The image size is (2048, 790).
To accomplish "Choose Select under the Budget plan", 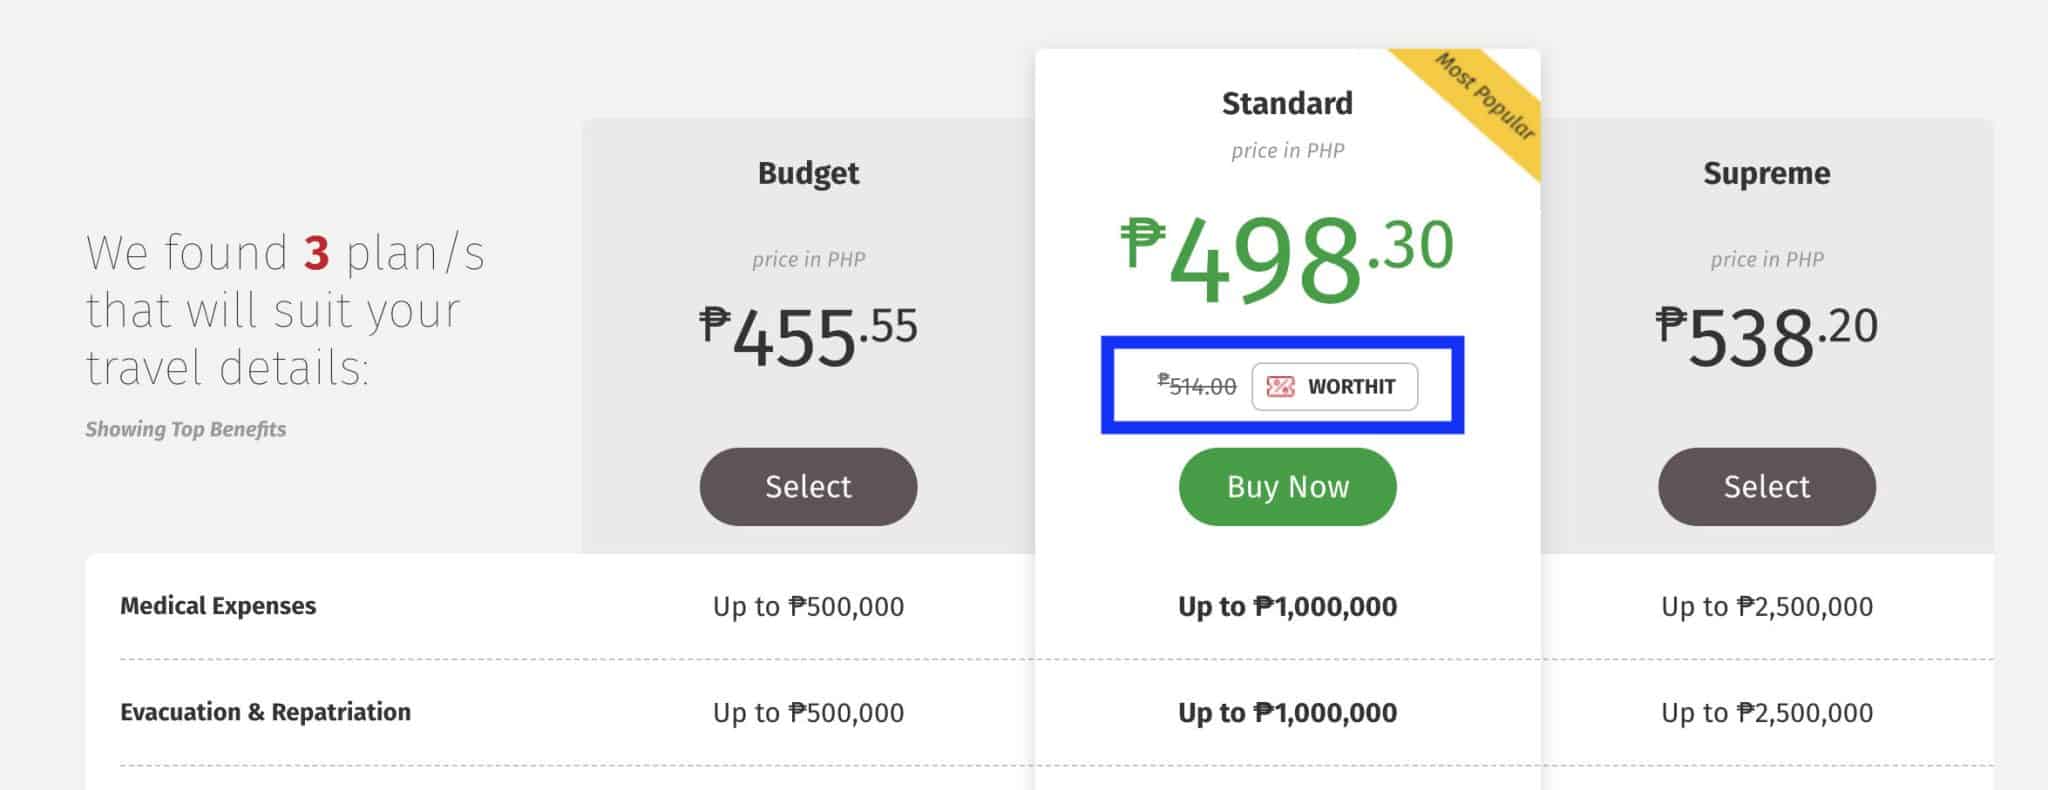I will [808, 487].
